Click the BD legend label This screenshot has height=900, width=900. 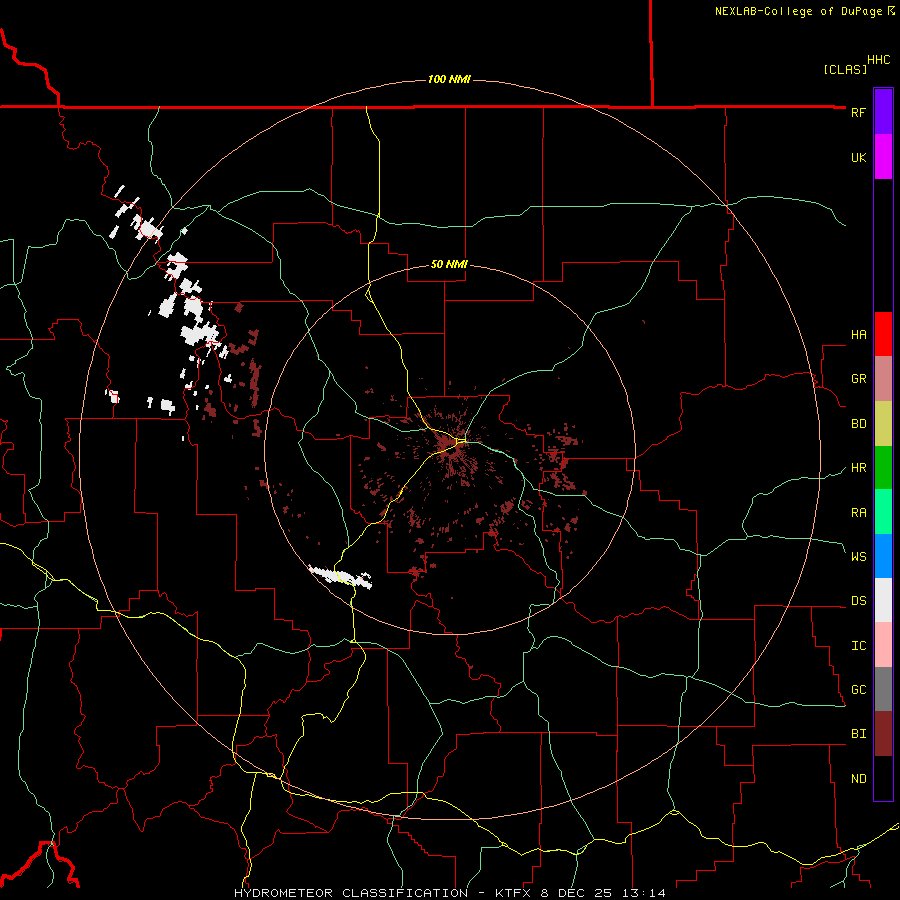(x=858, y=424)
